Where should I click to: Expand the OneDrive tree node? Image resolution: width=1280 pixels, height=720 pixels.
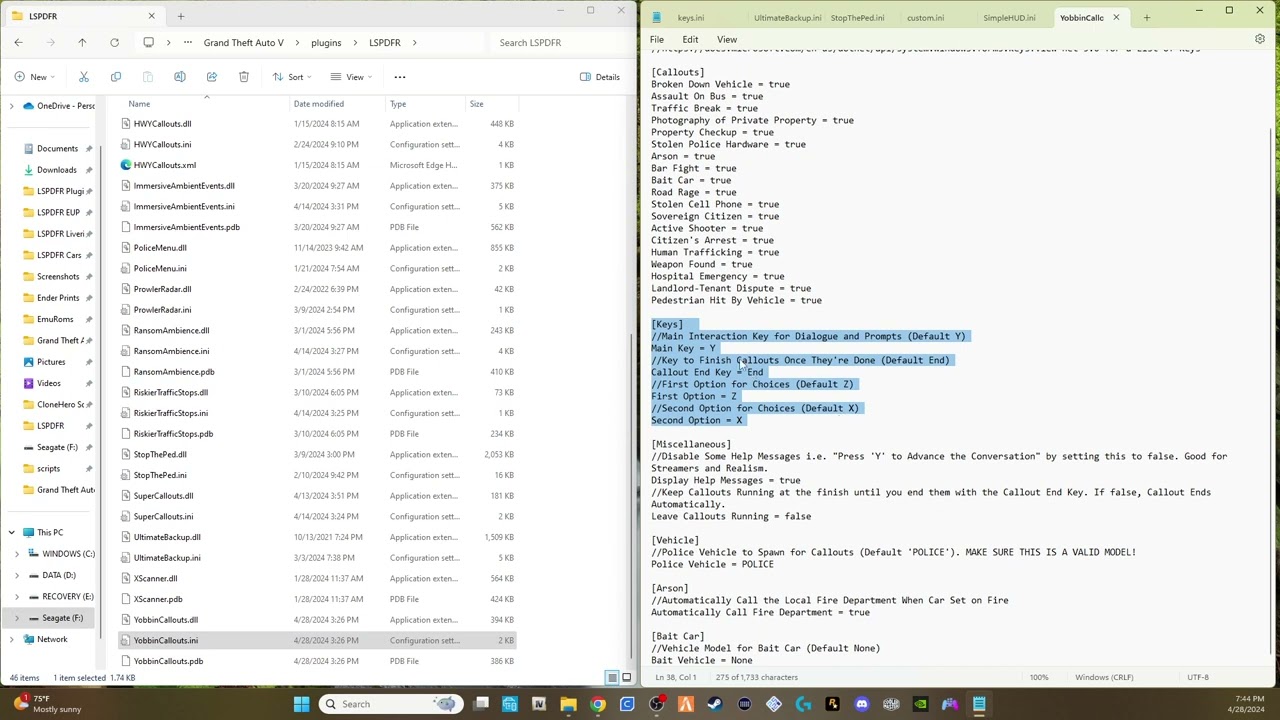pyautogui.click(x=11, y=106)
